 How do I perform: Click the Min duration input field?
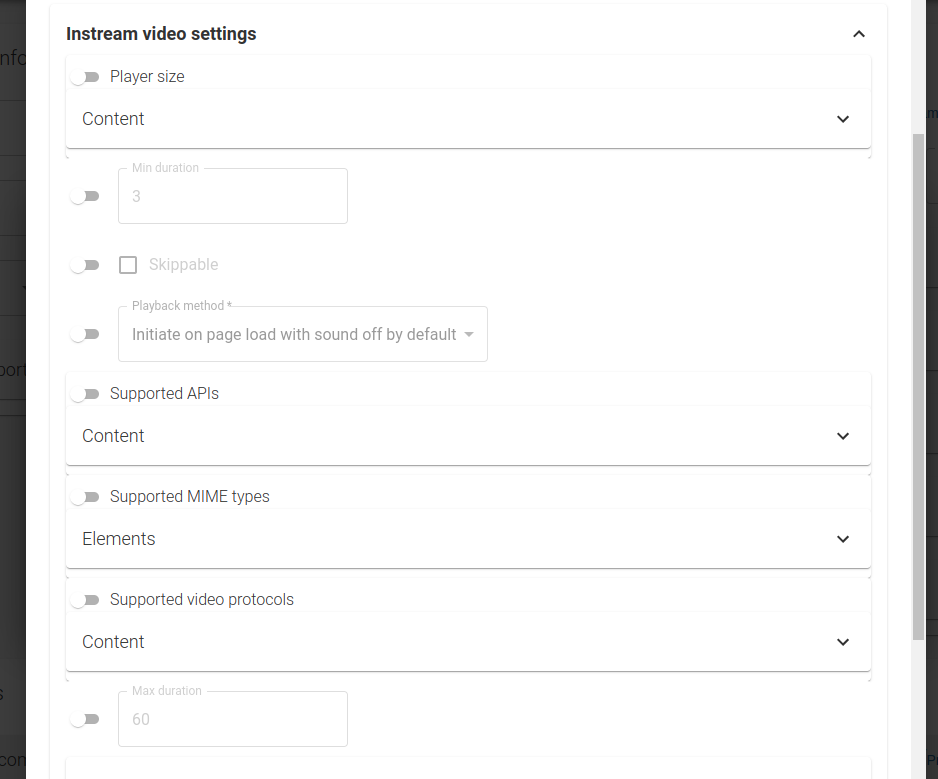click(x=233, y=196)
